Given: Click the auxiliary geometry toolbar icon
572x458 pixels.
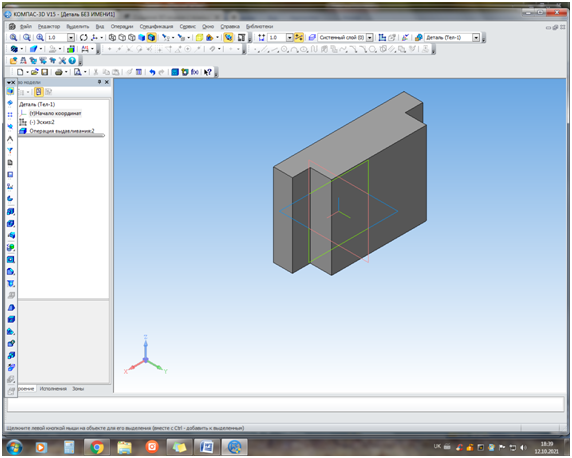Looking at the screenshot, I should [x=10, y=127].
